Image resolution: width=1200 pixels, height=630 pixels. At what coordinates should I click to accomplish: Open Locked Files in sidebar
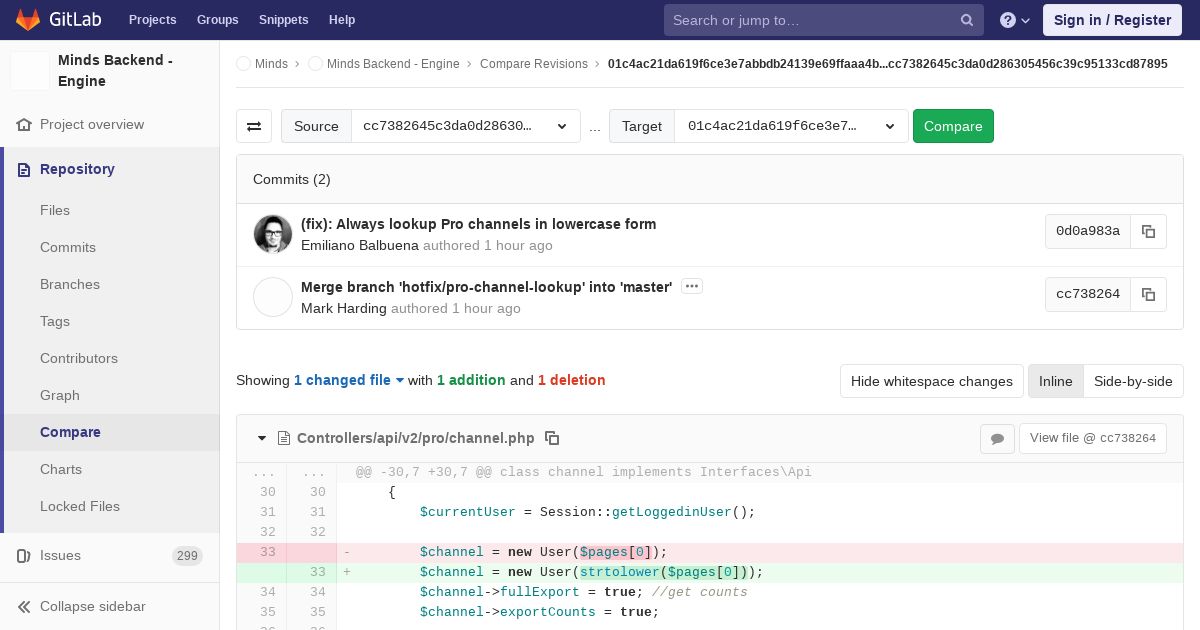point(80,506)
